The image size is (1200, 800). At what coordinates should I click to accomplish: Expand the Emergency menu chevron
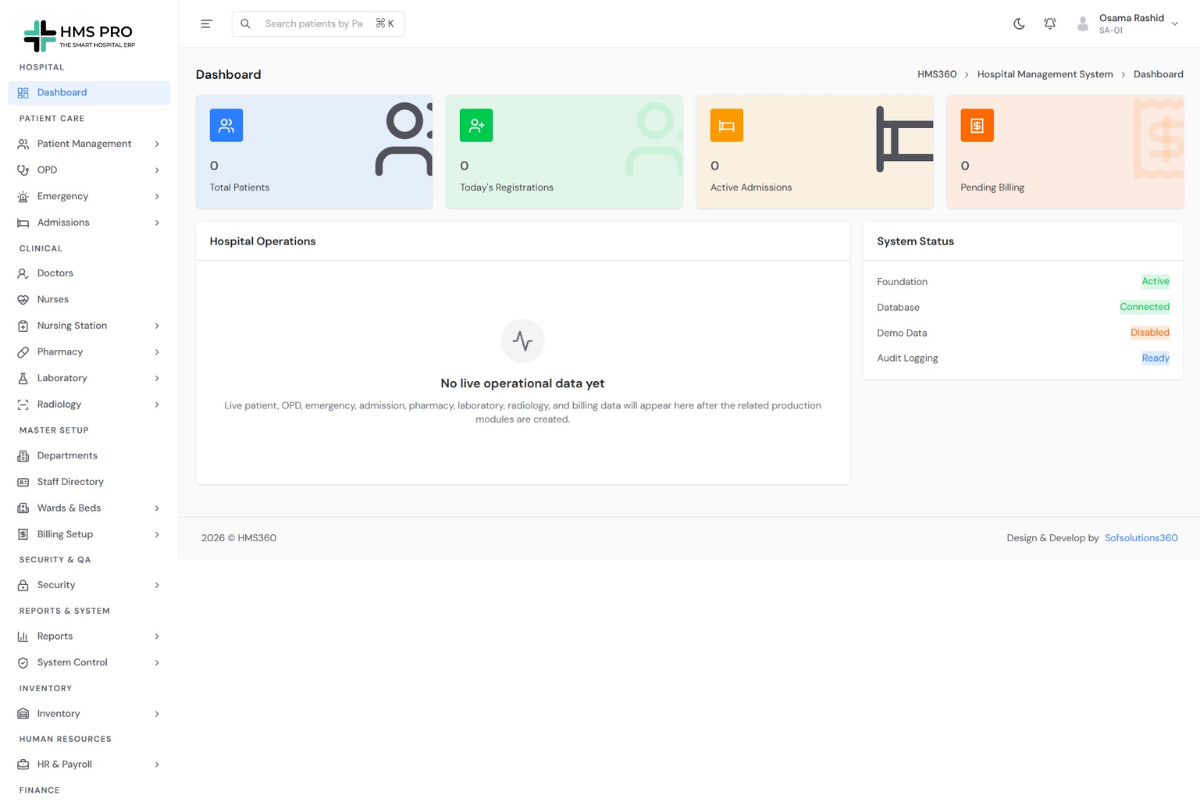[157, 197]
